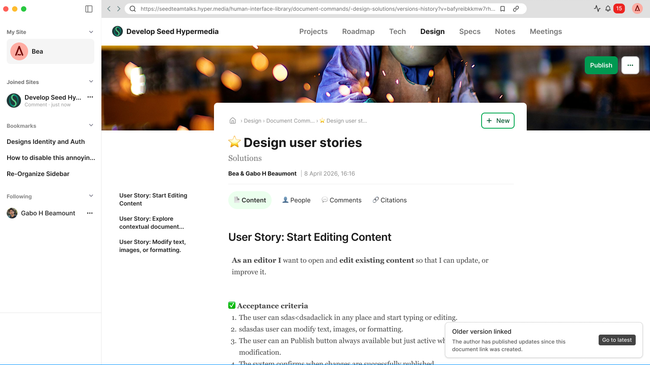Click Go to latest button

[x=617, y=340]
